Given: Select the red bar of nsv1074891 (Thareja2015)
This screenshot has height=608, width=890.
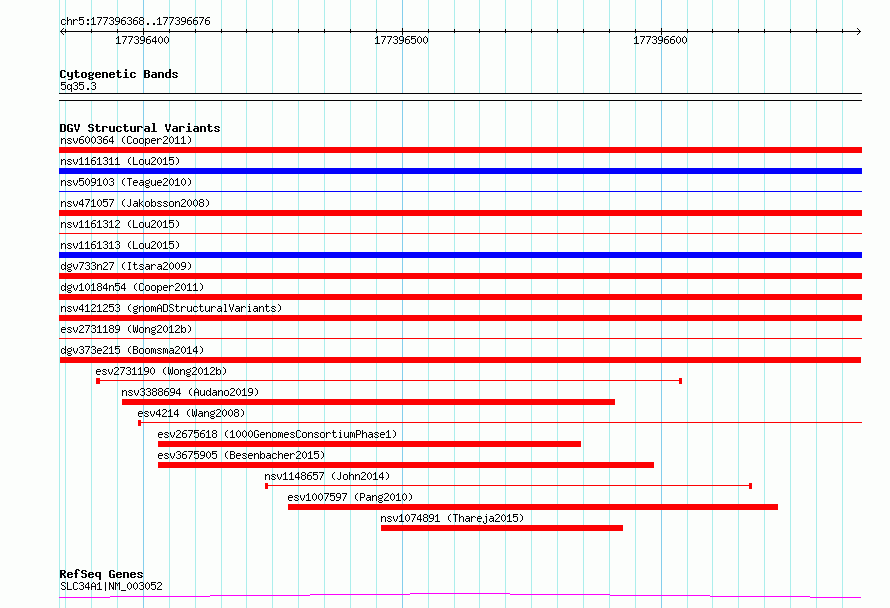Looking at the screenshot, I should coord(502,528).
